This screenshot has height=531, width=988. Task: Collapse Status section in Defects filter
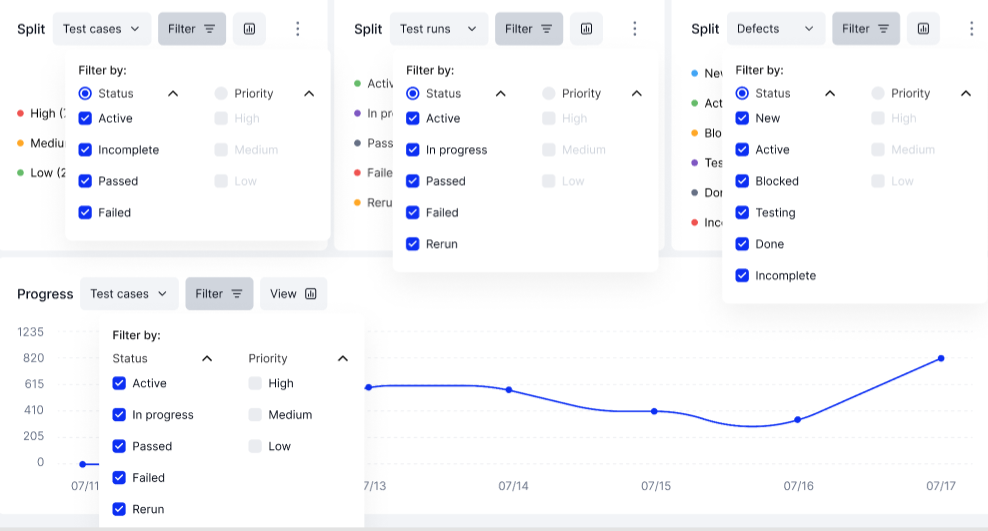(x=829, y=93)
